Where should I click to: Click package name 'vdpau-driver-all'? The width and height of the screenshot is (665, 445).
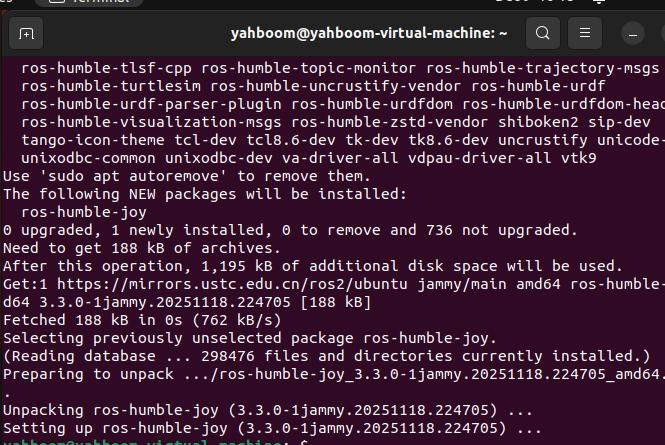click(479, 158)
